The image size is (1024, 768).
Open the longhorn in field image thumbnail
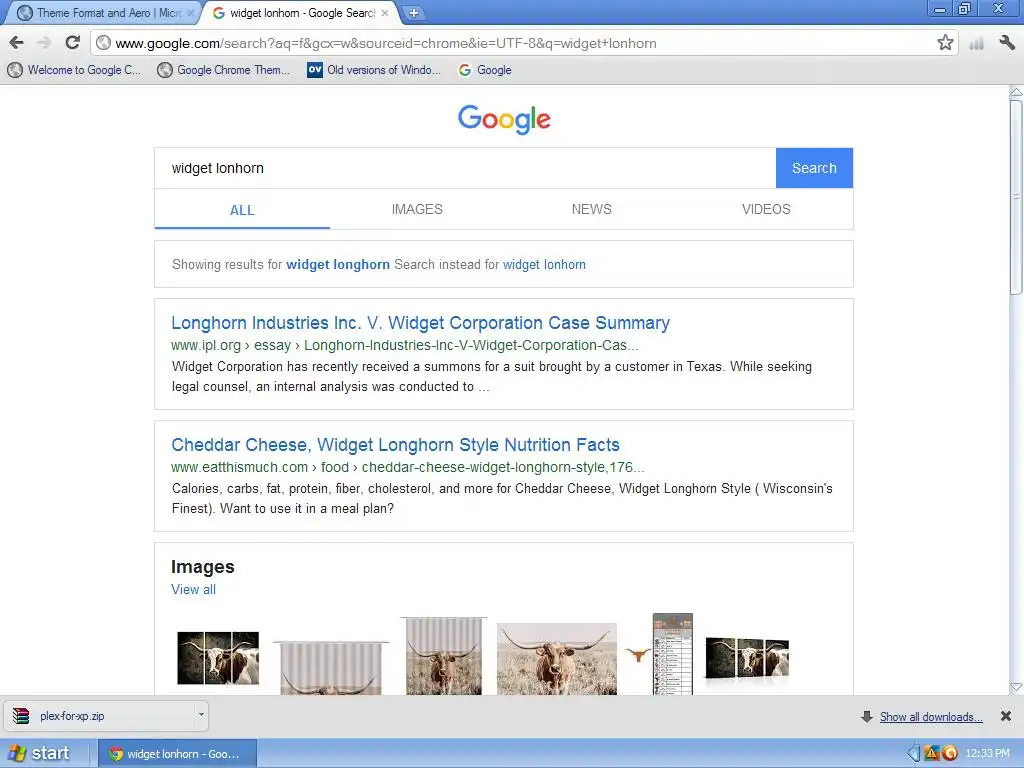556,658
